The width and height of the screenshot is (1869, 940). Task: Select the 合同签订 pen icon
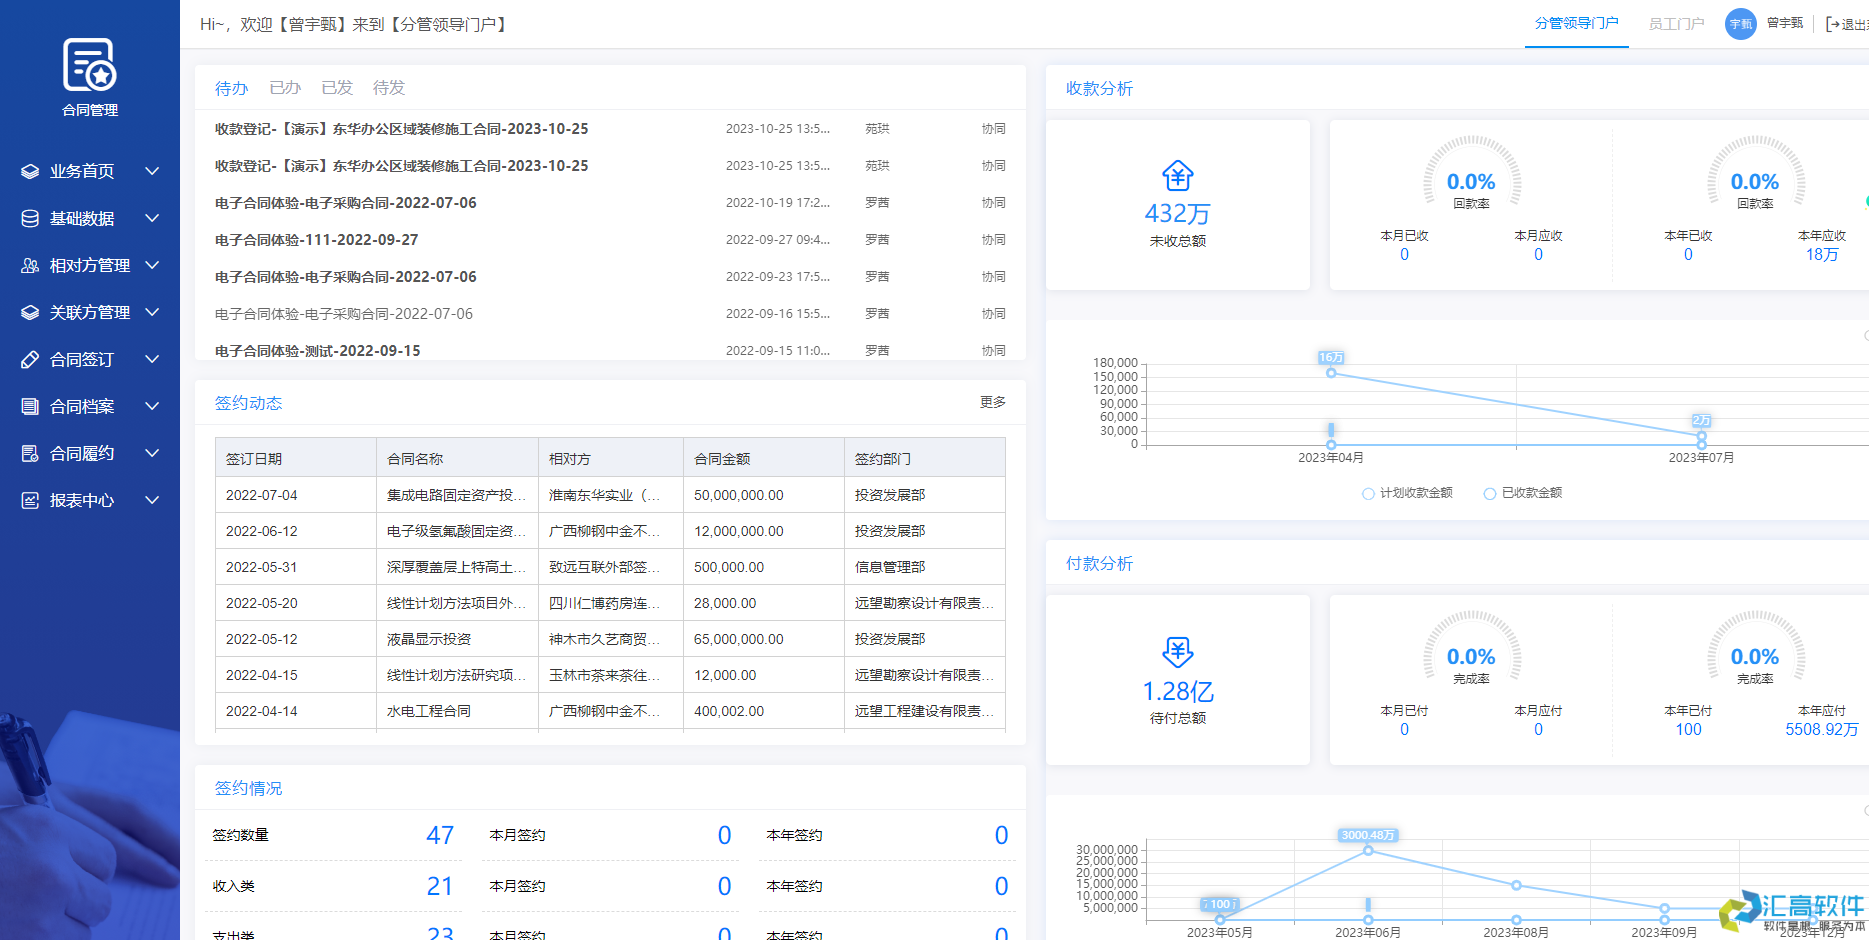tap(29, 359)
